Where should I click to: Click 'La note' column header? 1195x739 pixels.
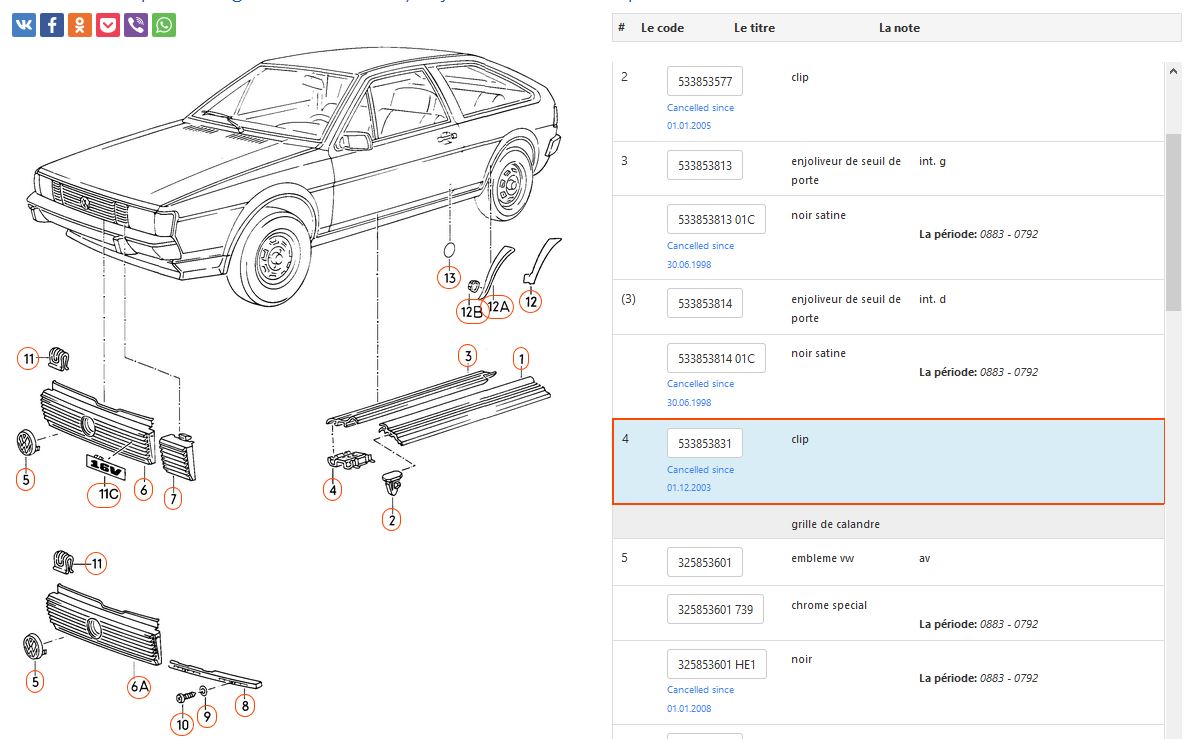click(899, 28)
